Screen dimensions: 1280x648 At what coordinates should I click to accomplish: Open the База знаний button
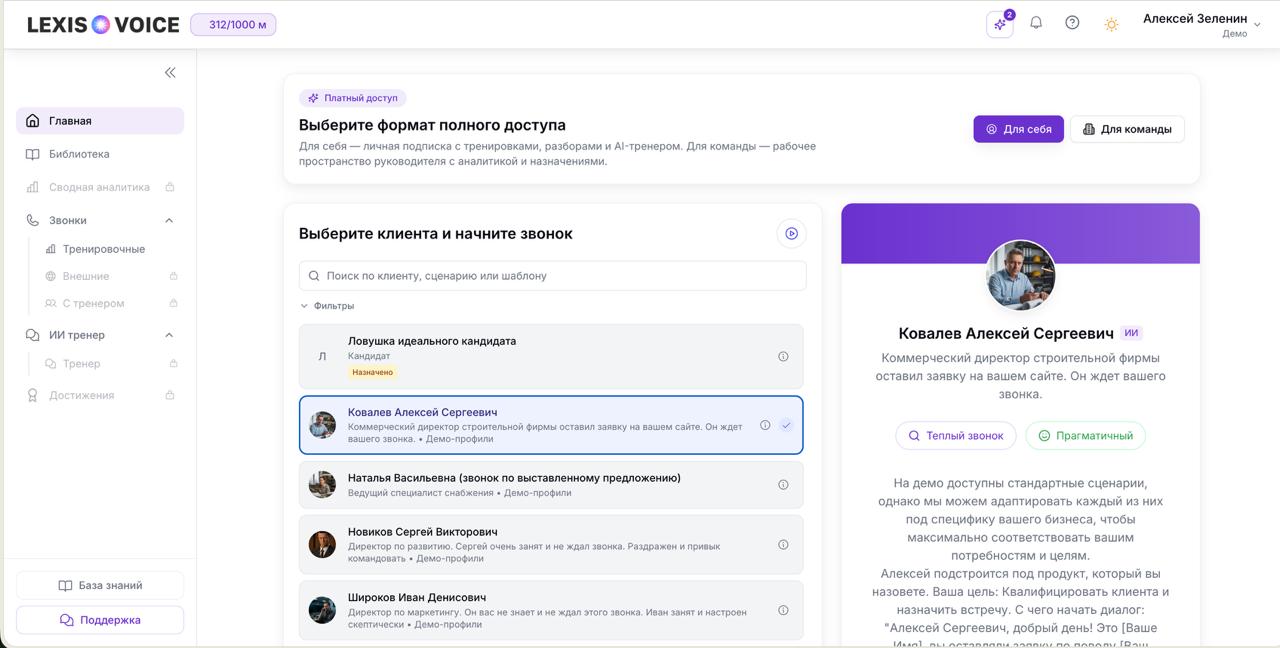coord(100,586)
